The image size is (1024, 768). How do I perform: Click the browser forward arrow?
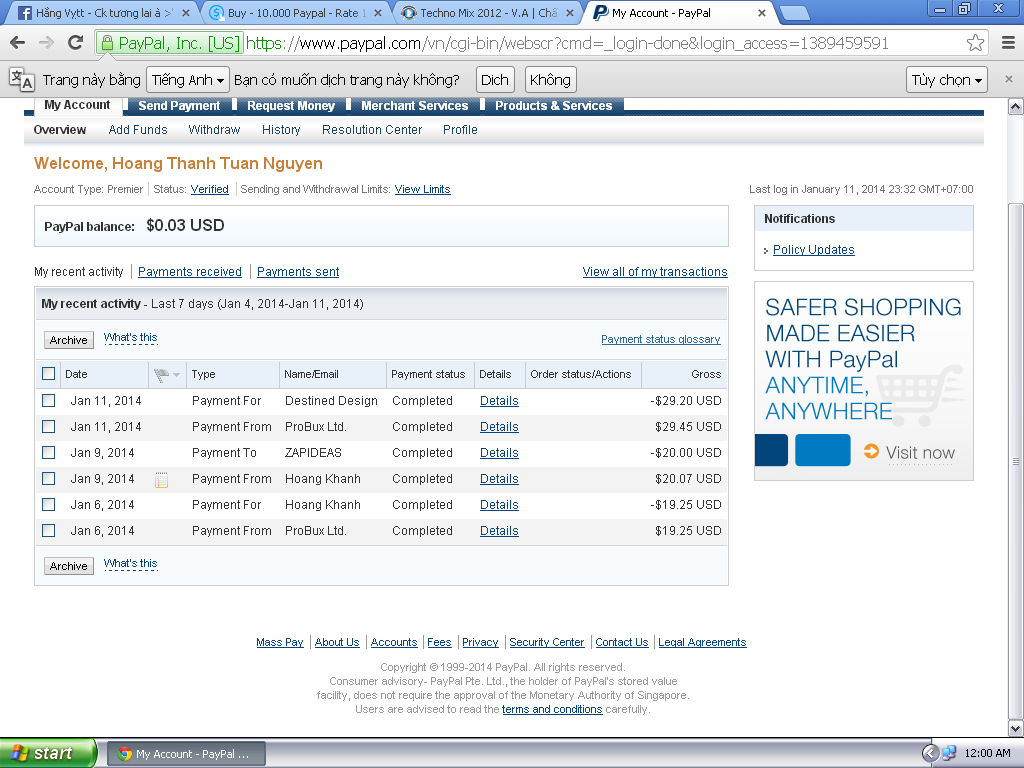[46, 43]
